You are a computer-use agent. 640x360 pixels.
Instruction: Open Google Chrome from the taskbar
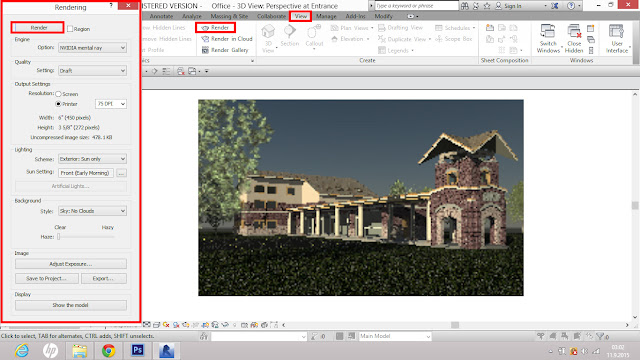click(x=109, y=350)
